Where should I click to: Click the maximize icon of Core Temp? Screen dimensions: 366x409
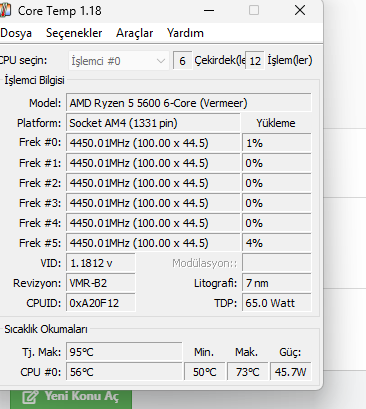click(254, 10)
